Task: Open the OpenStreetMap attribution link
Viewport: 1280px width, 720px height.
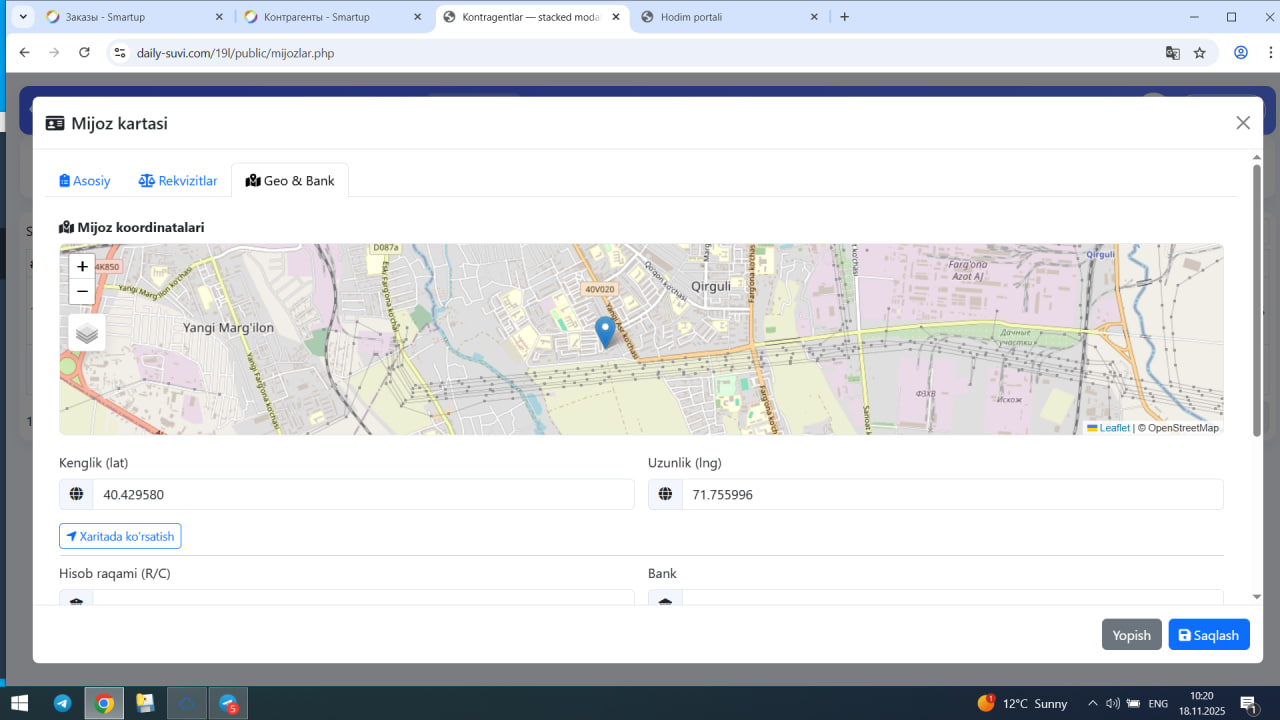Action: 1183,428
